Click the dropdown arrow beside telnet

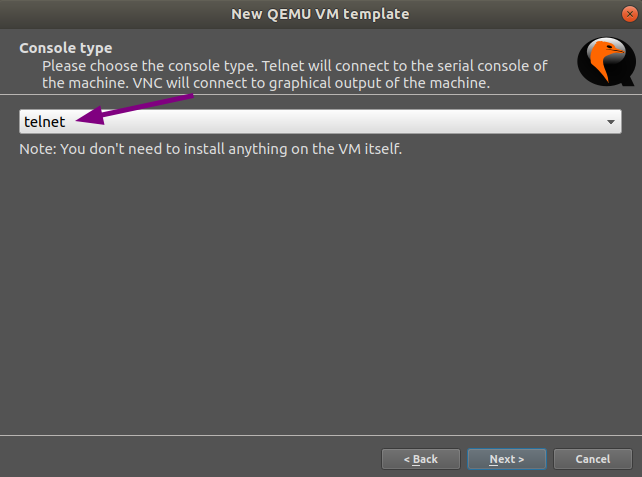point(610,121)
